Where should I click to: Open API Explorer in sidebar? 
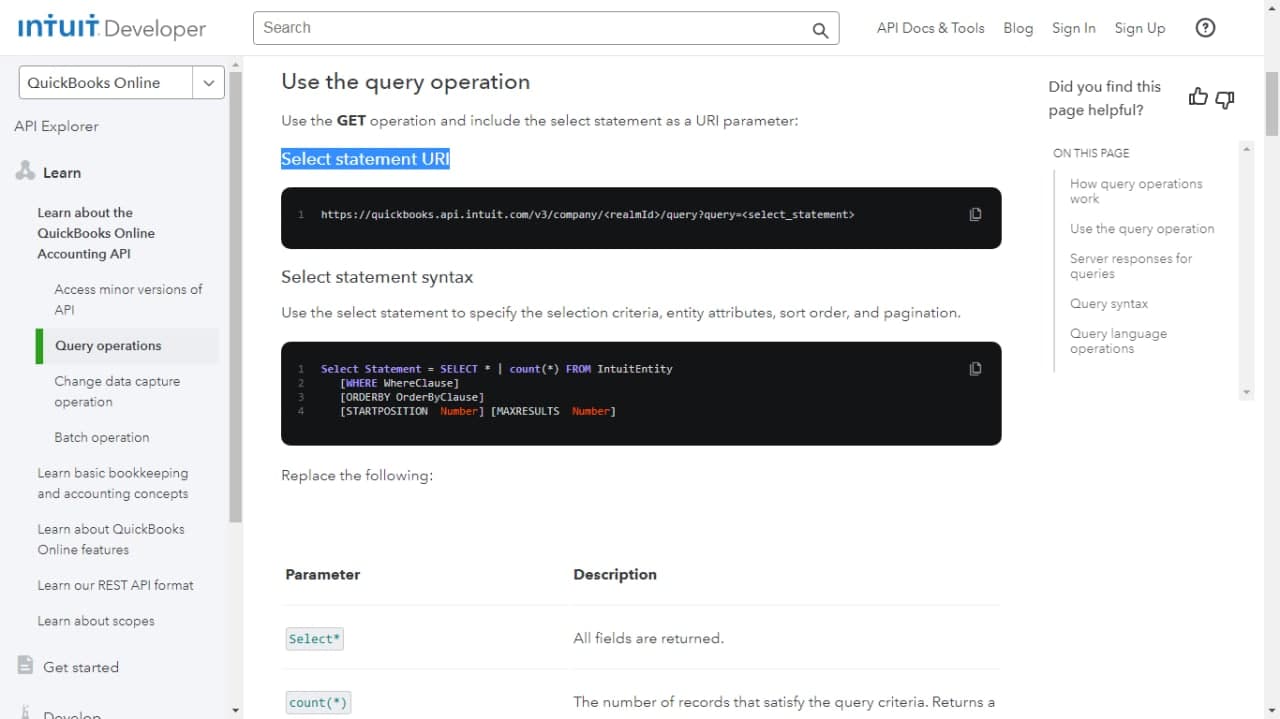click(x=56, y=126)
